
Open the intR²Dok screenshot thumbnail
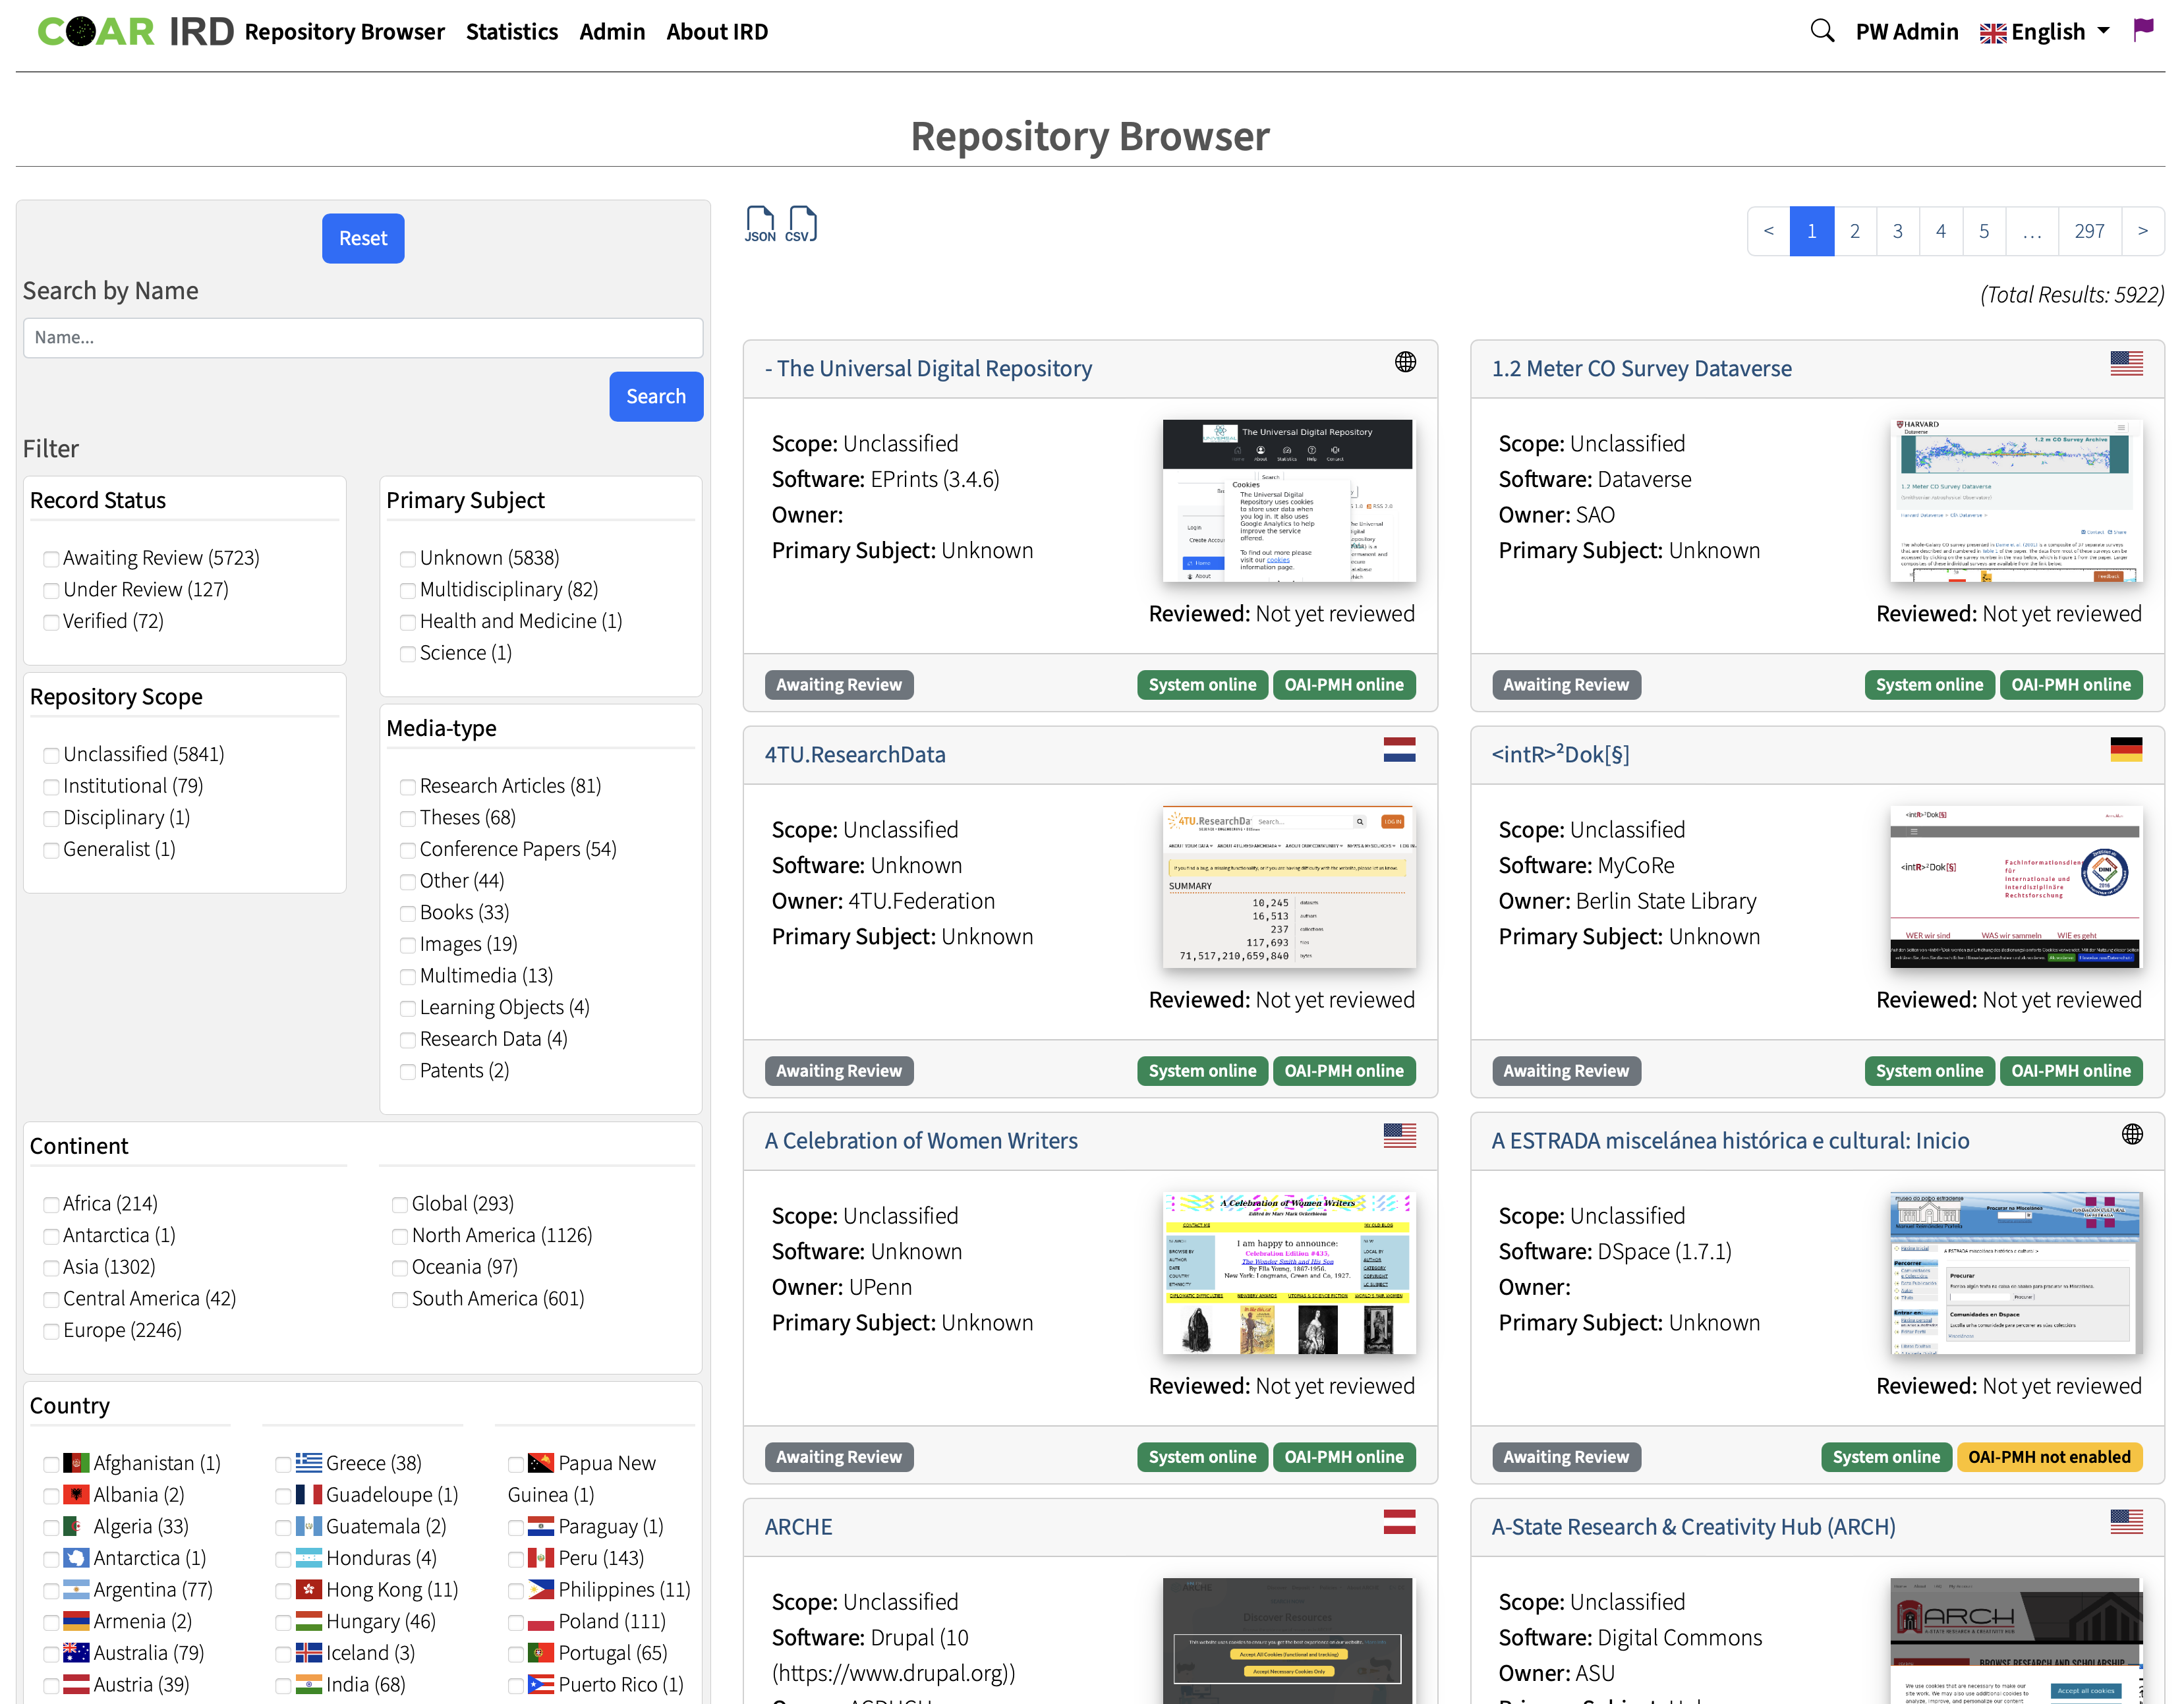coord(2015,886)
